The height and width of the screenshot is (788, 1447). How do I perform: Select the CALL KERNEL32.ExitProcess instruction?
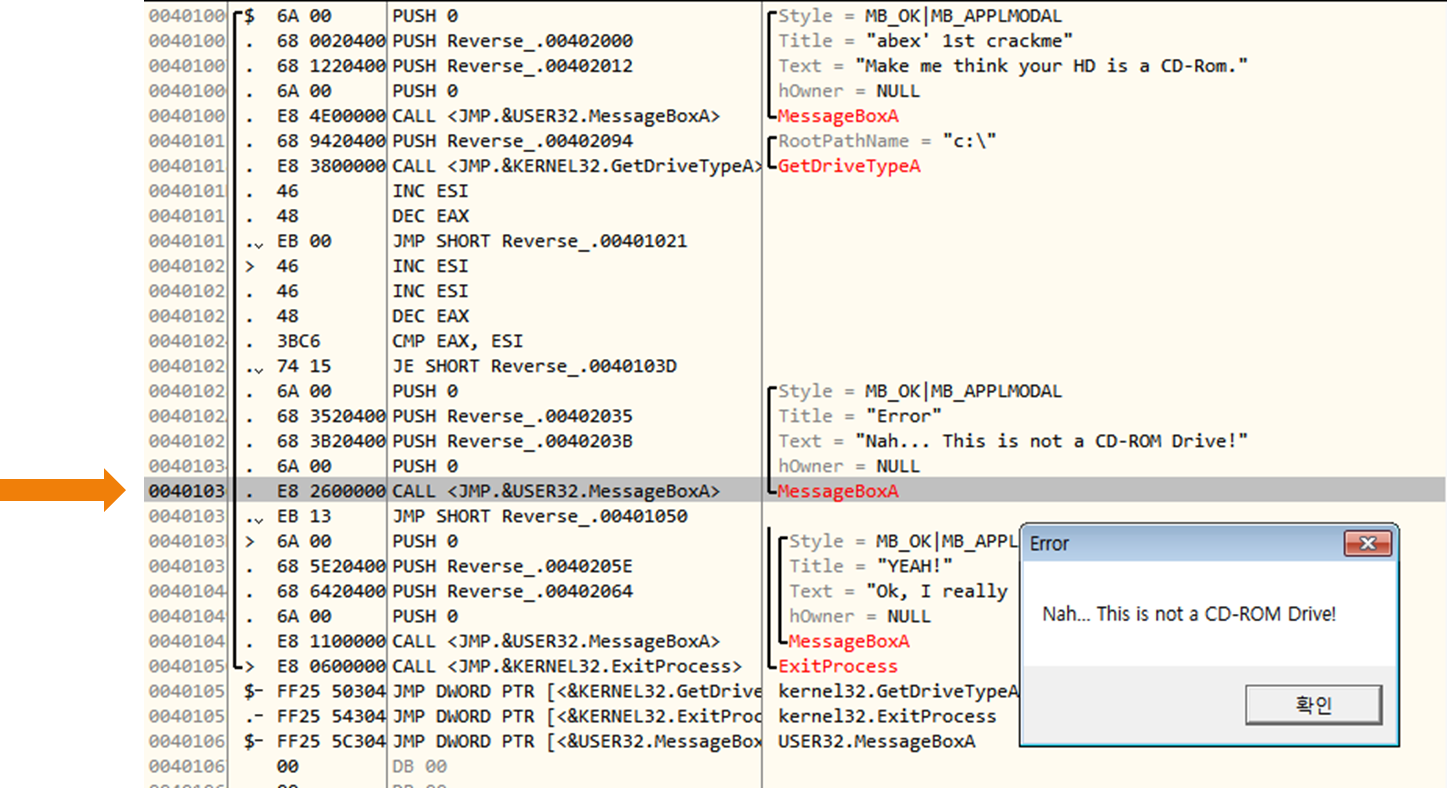(x=566, y=666)
